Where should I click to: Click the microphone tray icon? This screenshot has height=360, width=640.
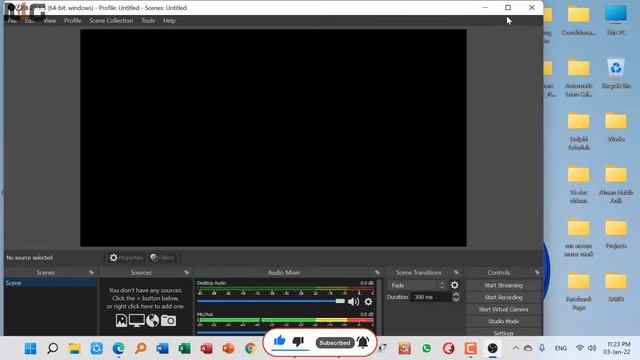click(542, 348)
